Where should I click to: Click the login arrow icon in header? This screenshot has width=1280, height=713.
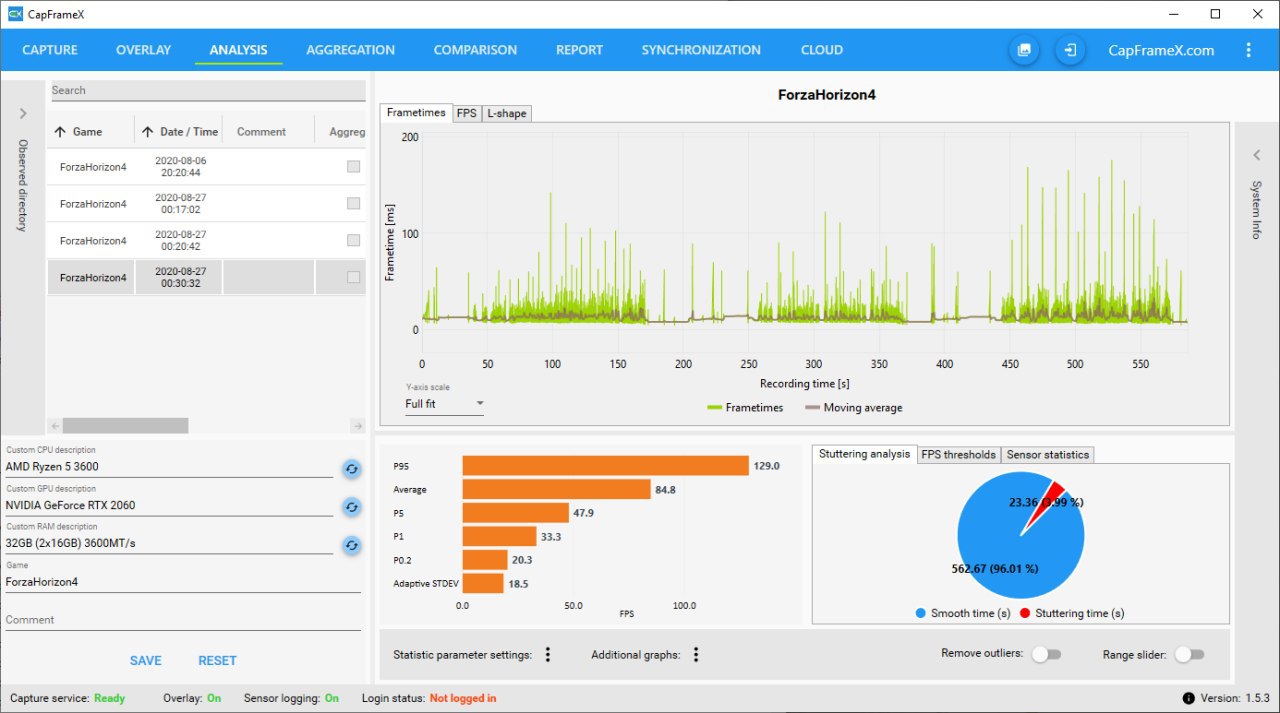(x=1070, y=50)
